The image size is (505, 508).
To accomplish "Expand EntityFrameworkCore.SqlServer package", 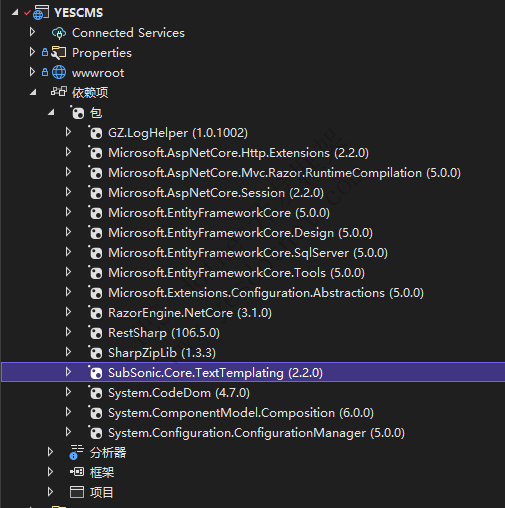I will click(68, 252).
